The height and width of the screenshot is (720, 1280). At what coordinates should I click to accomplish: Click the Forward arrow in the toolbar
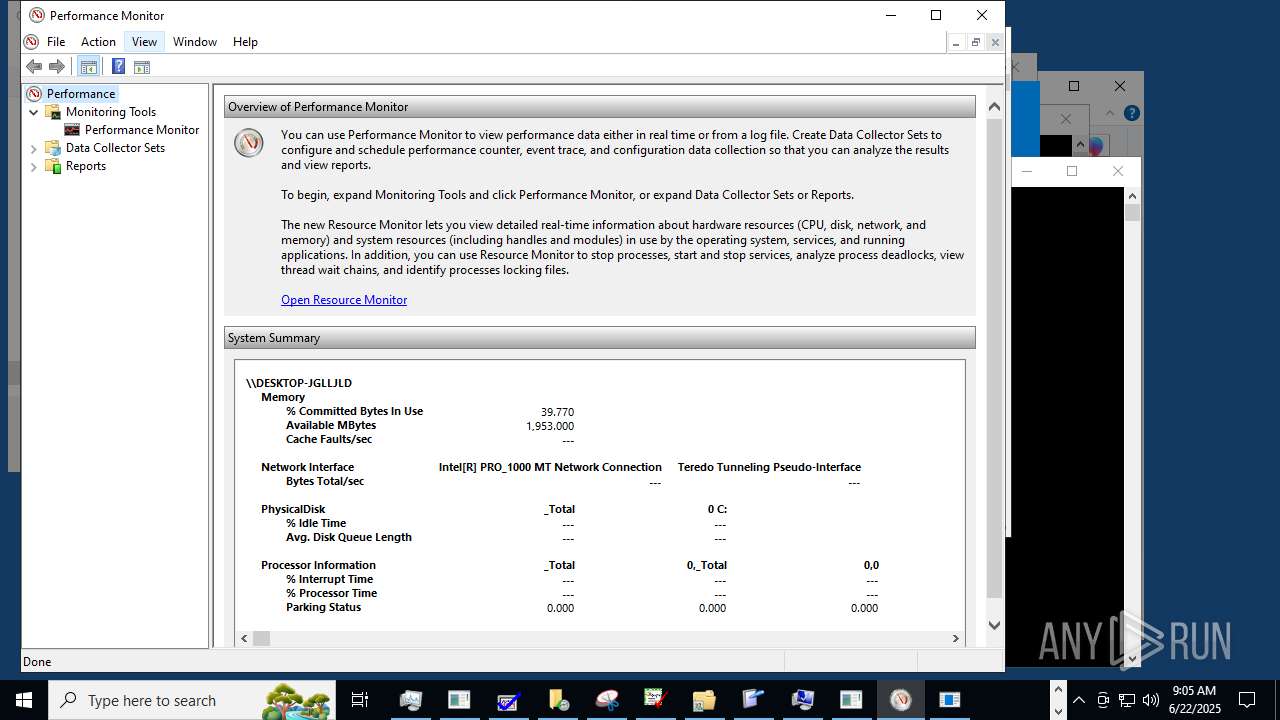57,67
